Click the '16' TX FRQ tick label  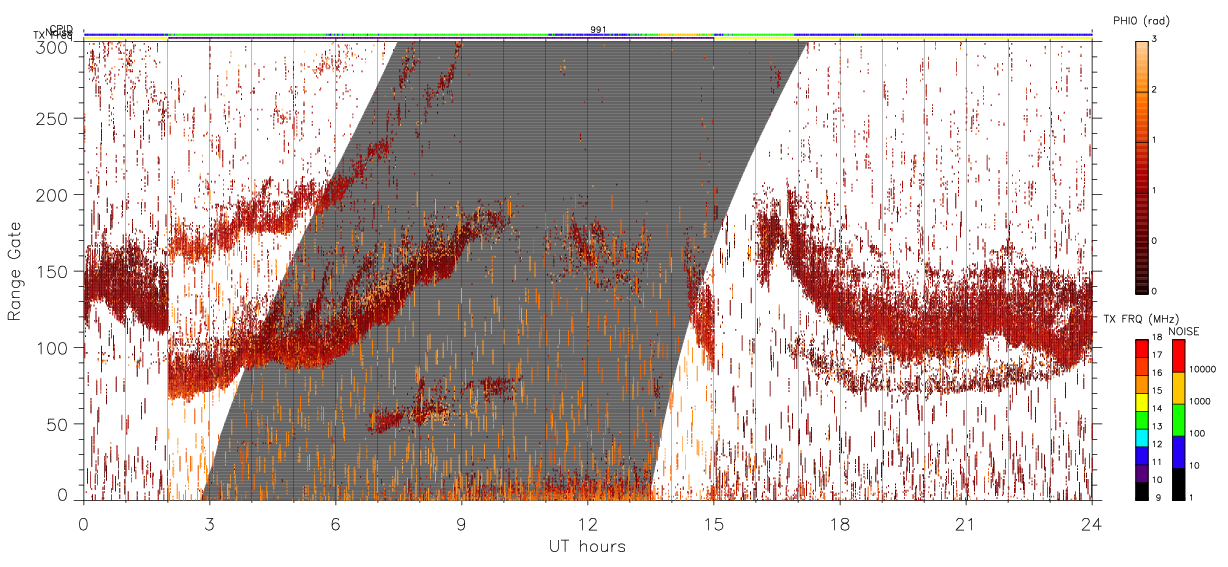pyautogui.click(x=1157, y=373)
